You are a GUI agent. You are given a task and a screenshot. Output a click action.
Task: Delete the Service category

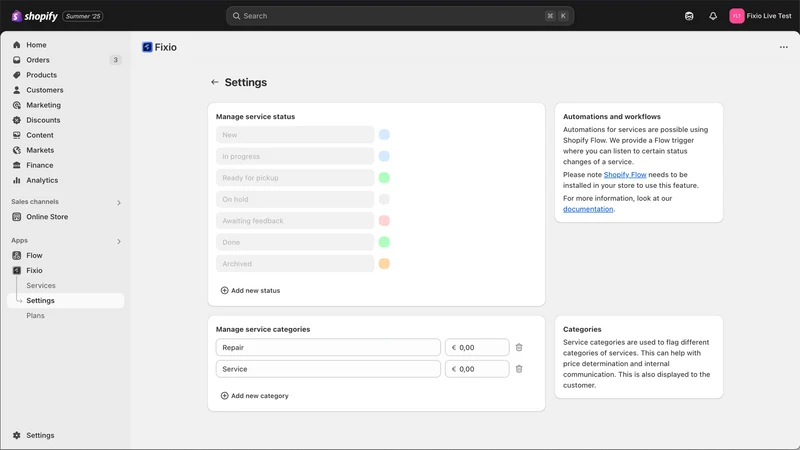pyautogui.click(x=519, y=369)
